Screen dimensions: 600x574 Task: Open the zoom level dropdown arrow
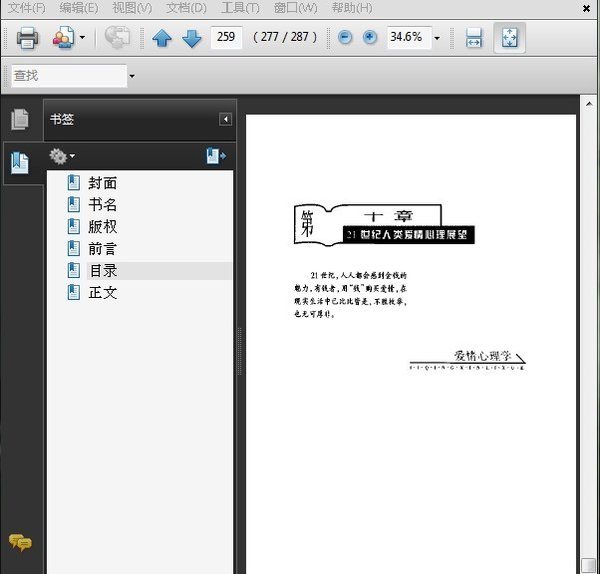pos(437,38)
